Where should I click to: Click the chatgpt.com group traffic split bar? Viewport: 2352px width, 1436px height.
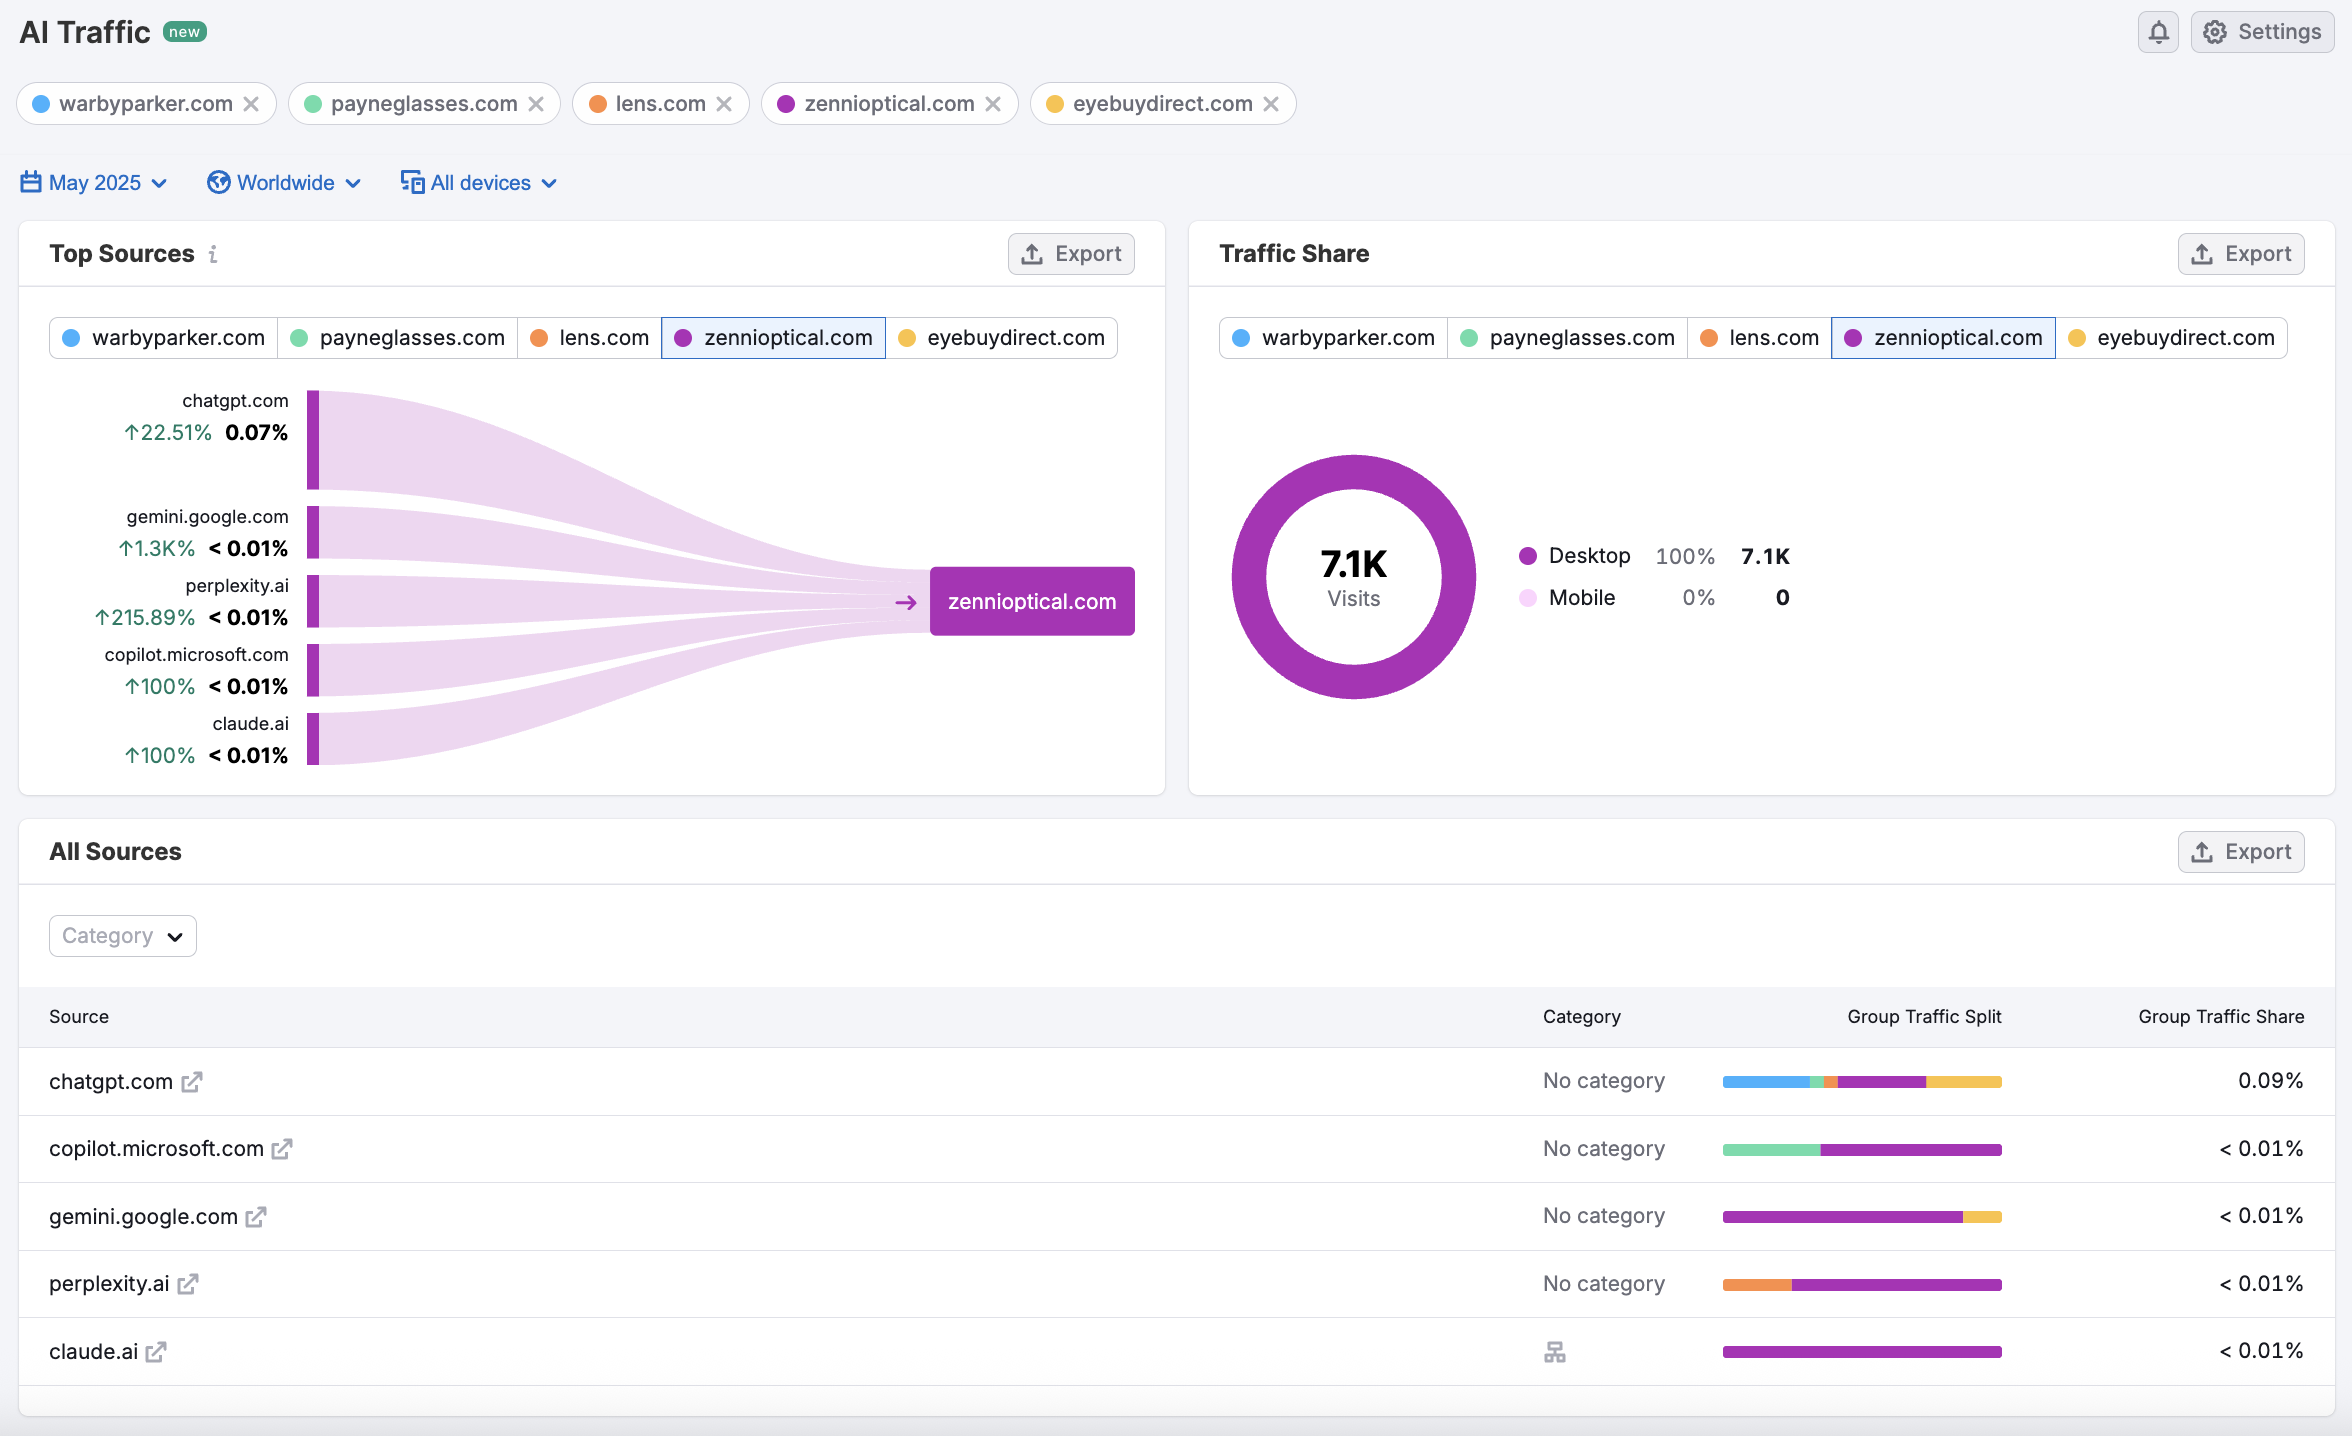coord(1861,1082)
